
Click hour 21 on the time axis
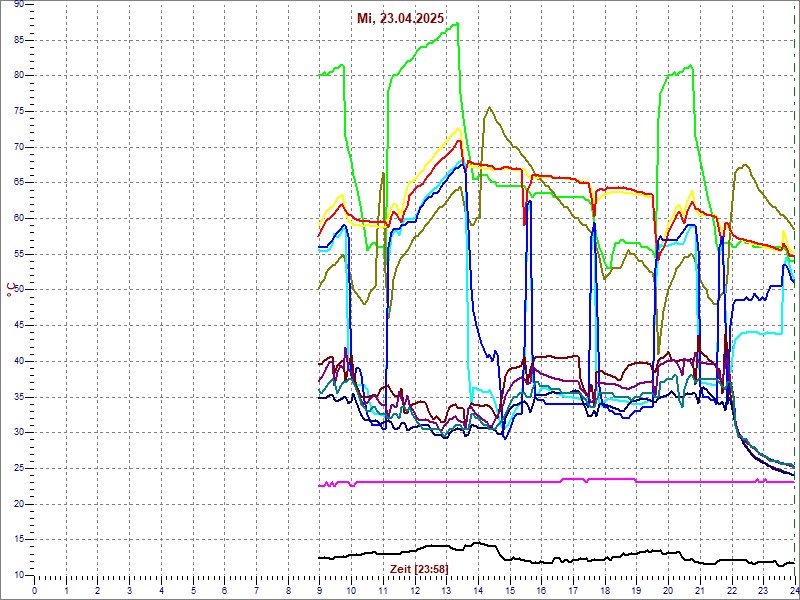point(699,590)
